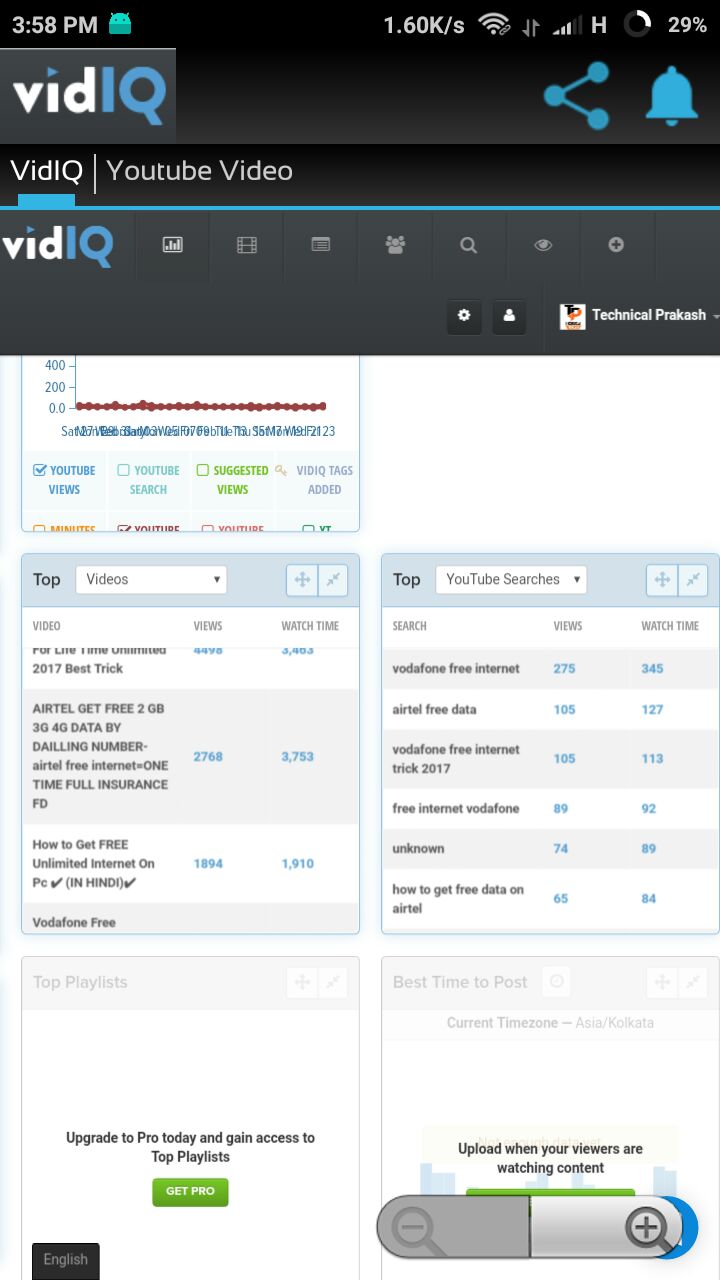This screenshot has height=1280, width=720.
Task: Click the magnifier search icon in navbar
Action: pos(468,245)
